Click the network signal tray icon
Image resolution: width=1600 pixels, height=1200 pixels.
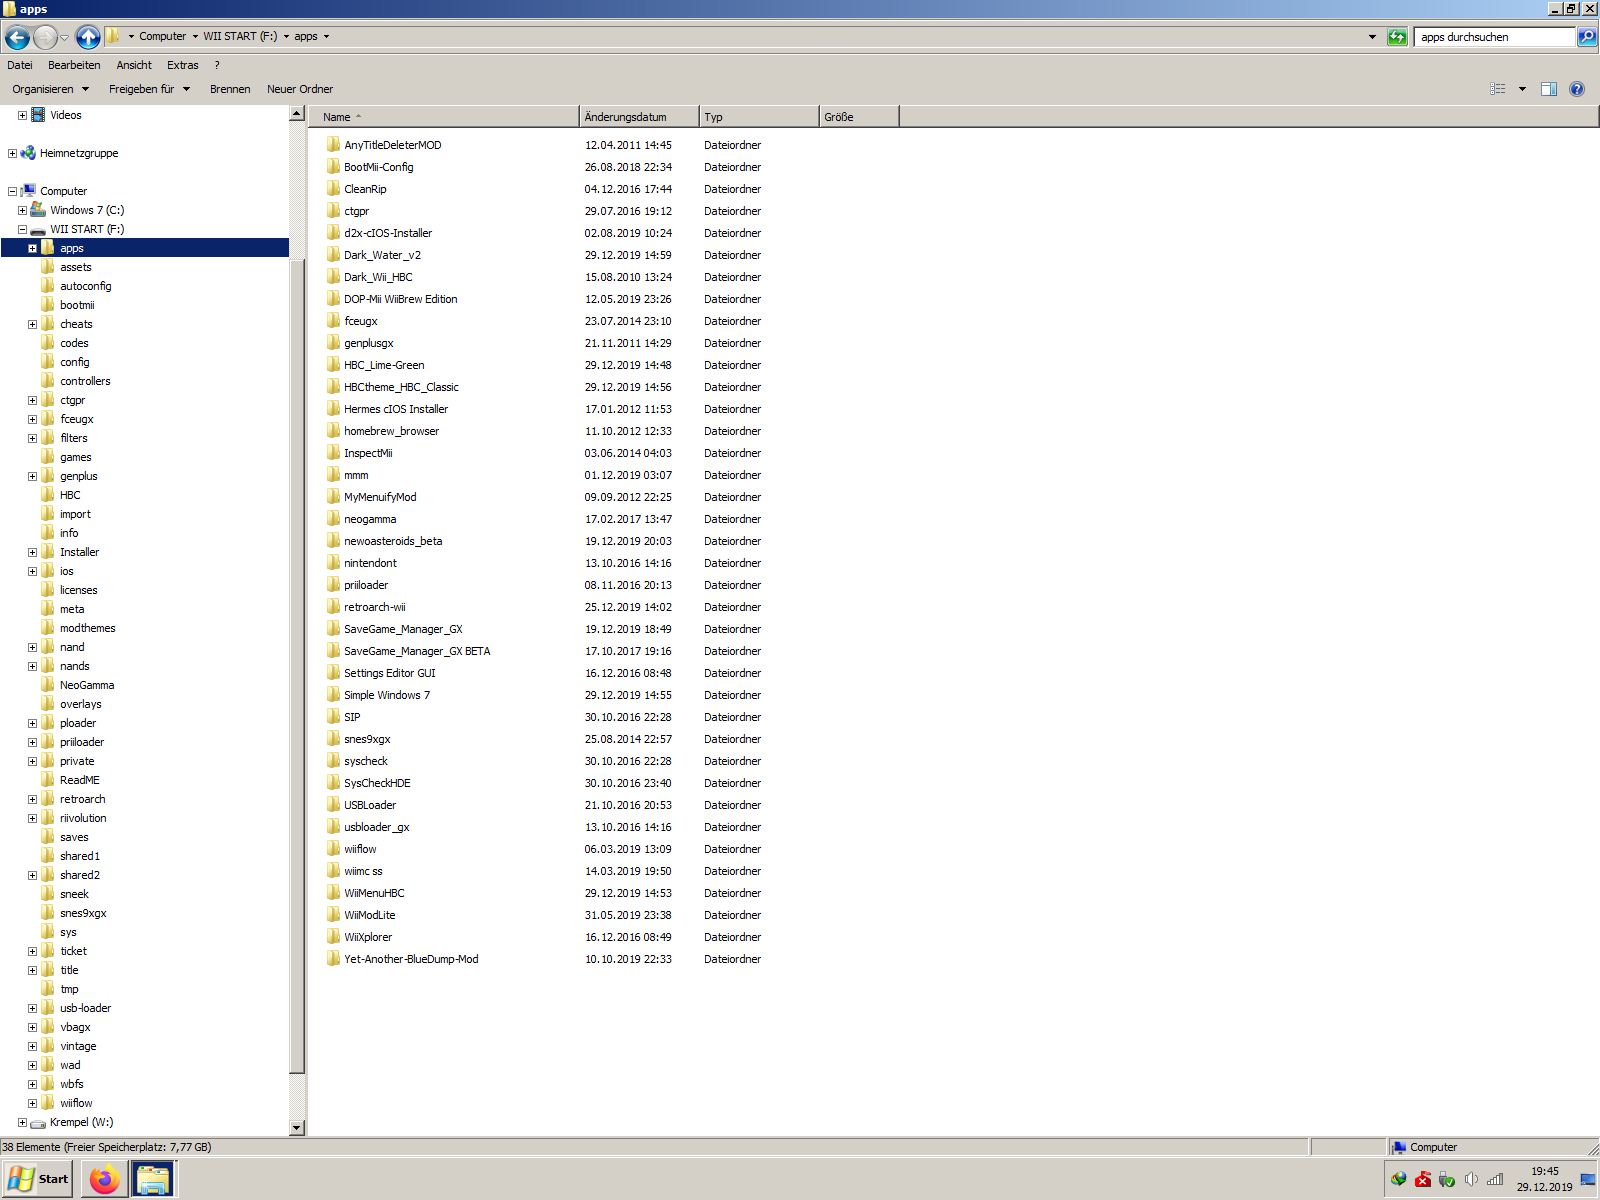tap(1495, 1180)
